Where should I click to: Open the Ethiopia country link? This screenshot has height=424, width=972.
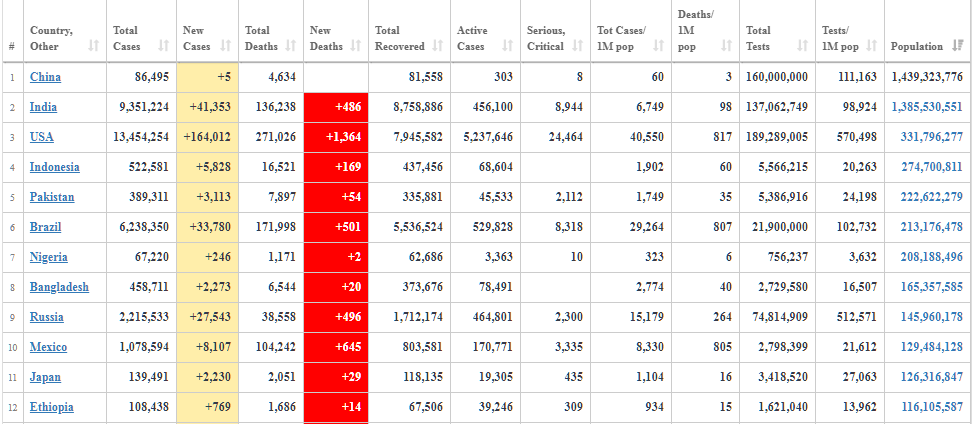click(51, 407)
